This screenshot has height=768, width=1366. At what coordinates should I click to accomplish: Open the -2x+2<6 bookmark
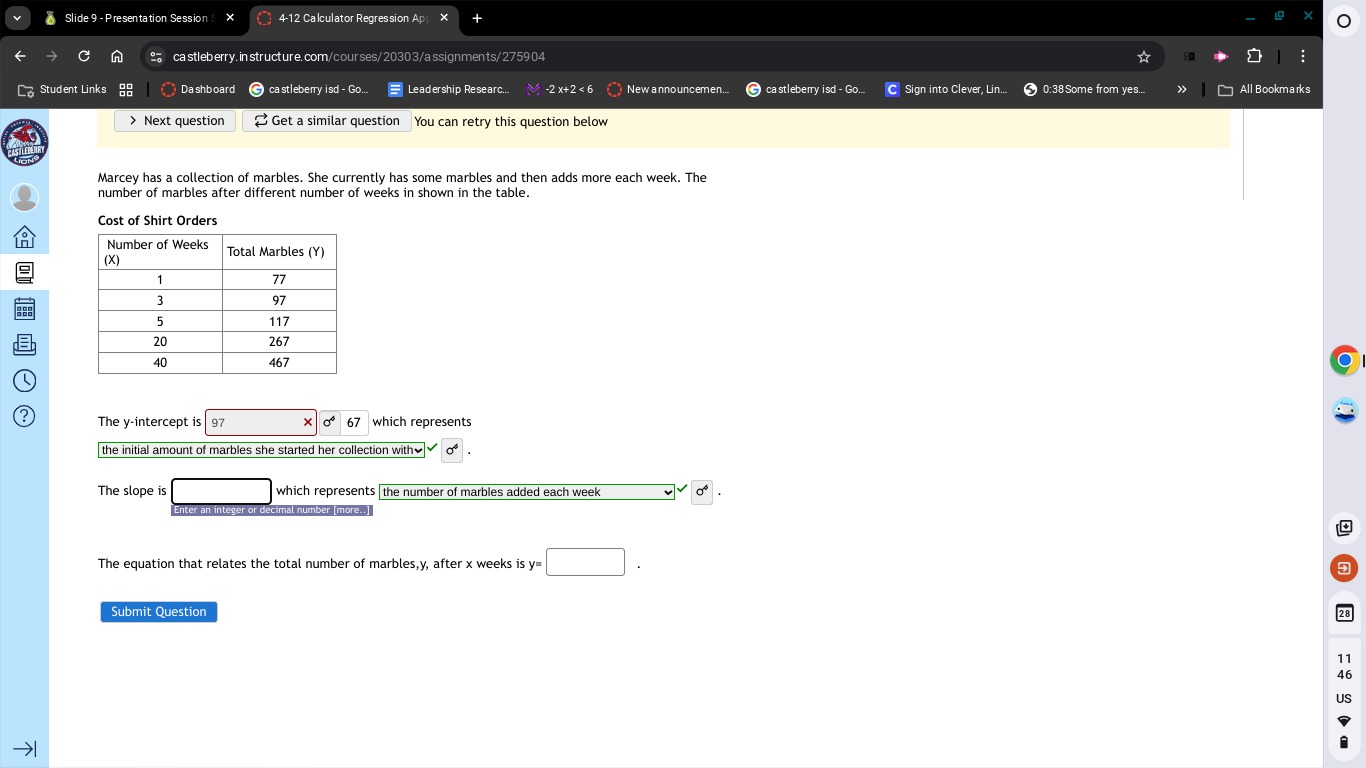[x=560, y=89]
